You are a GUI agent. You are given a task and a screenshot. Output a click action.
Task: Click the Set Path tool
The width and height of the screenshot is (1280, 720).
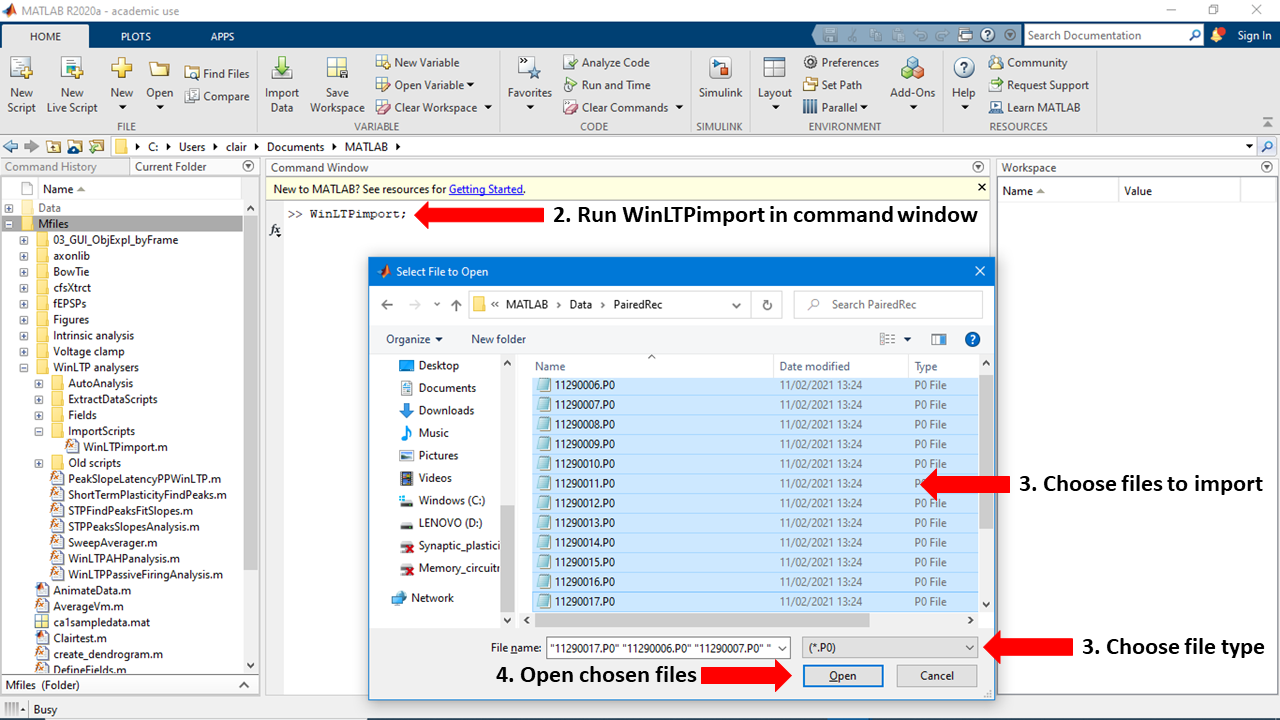point(832,85)
